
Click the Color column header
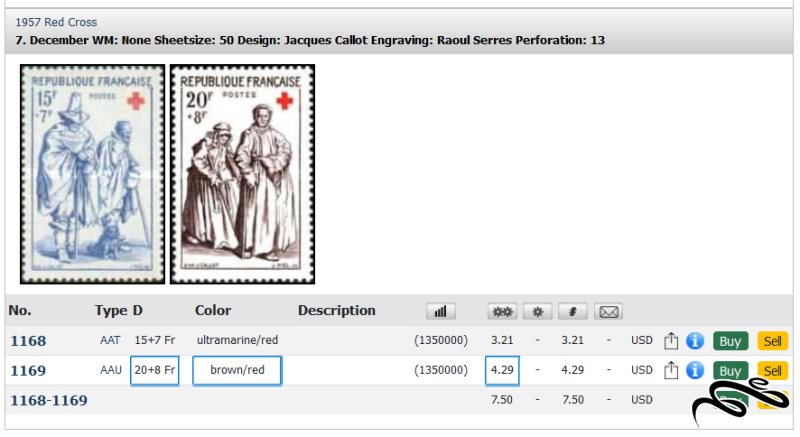(213, 311)
